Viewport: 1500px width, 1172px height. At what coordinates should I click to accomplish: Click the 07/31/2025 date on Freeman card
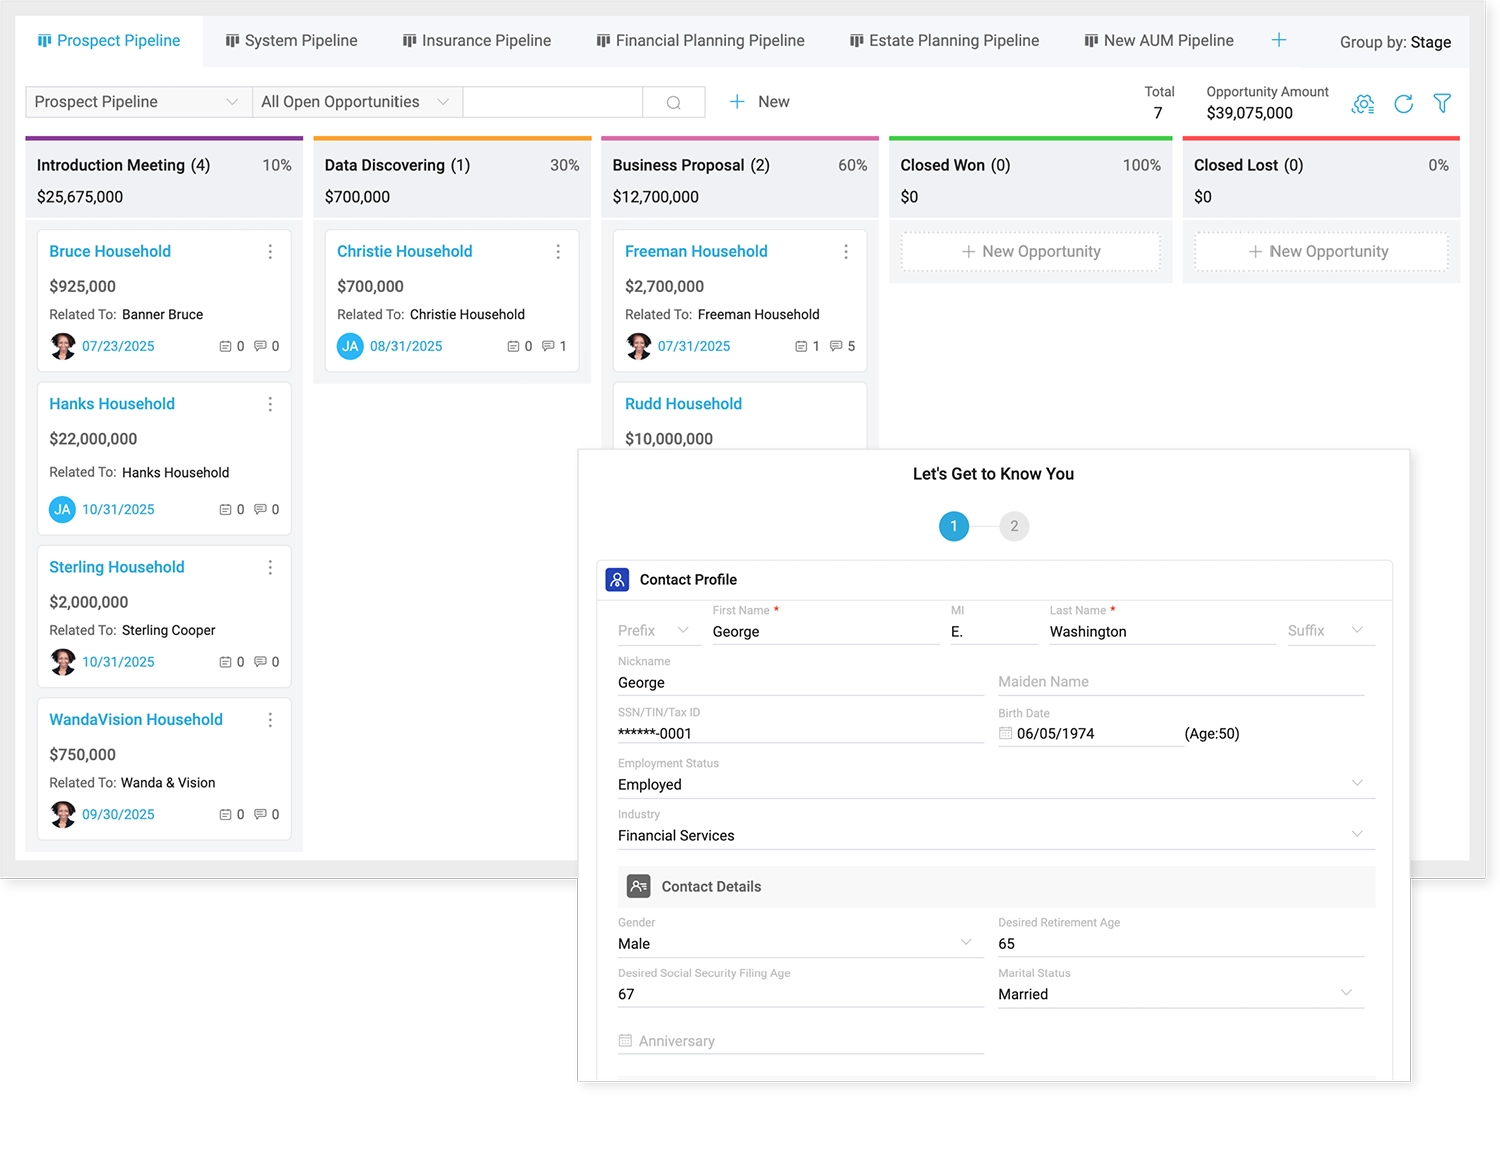tap(694, 346)
